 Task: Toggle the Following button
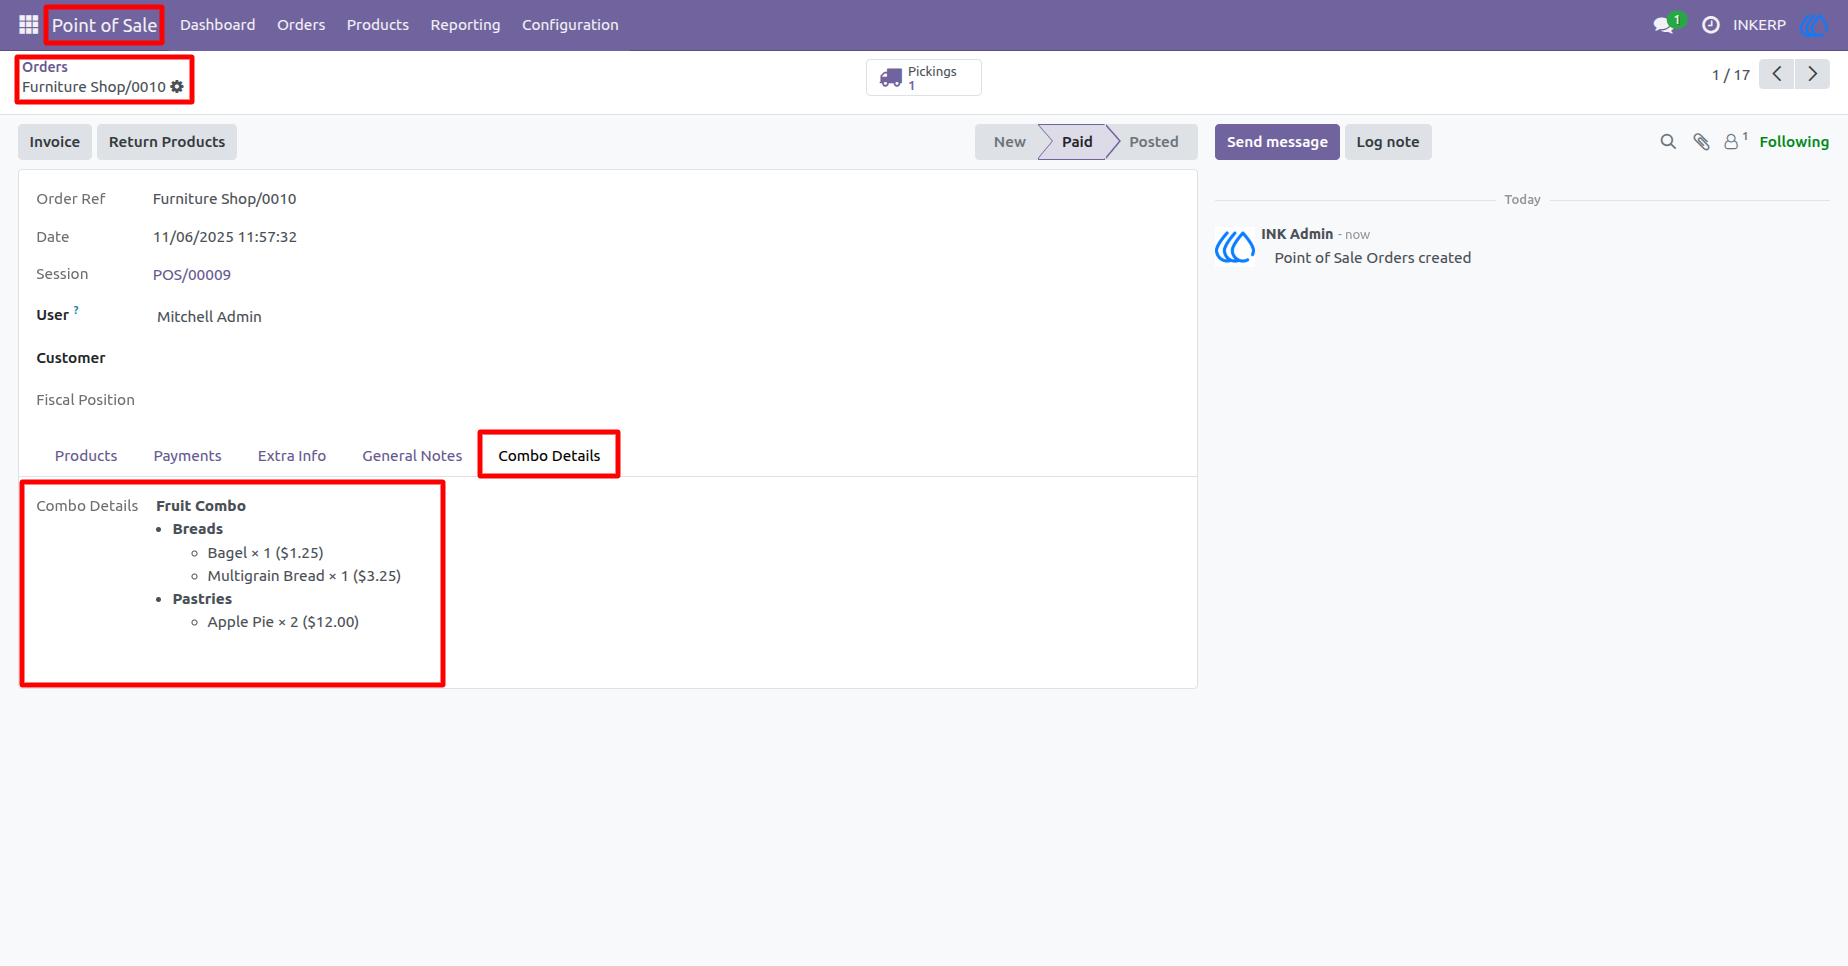tap(1794, 142)
